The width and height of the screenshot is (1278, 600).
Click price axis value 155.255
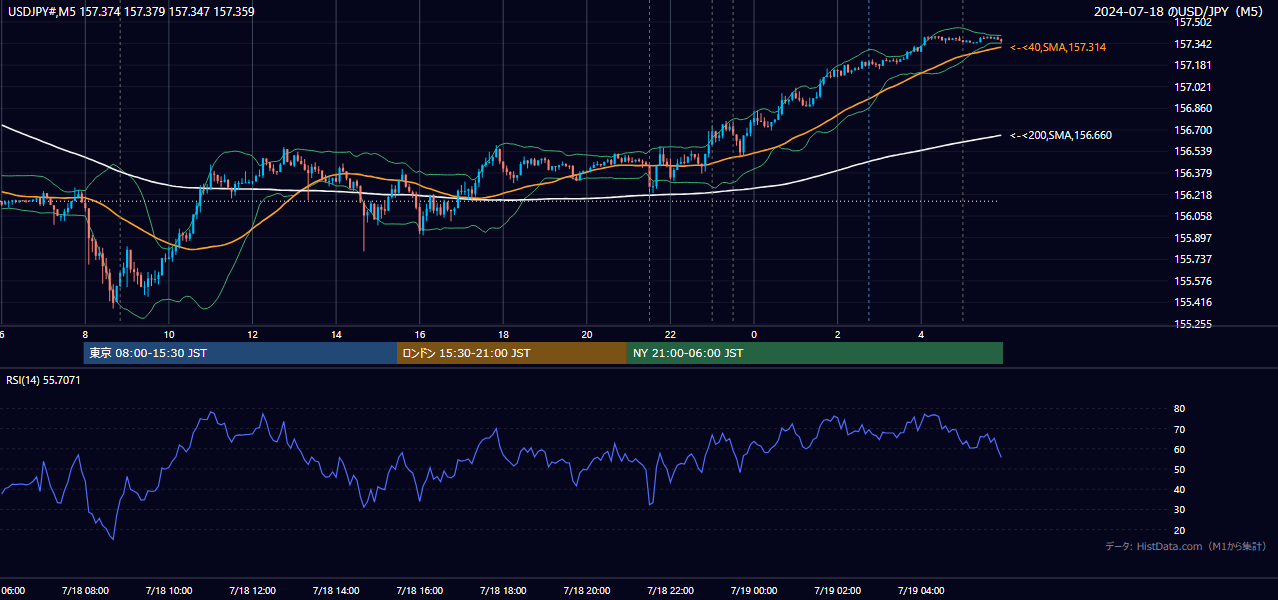coord(1192,324)
